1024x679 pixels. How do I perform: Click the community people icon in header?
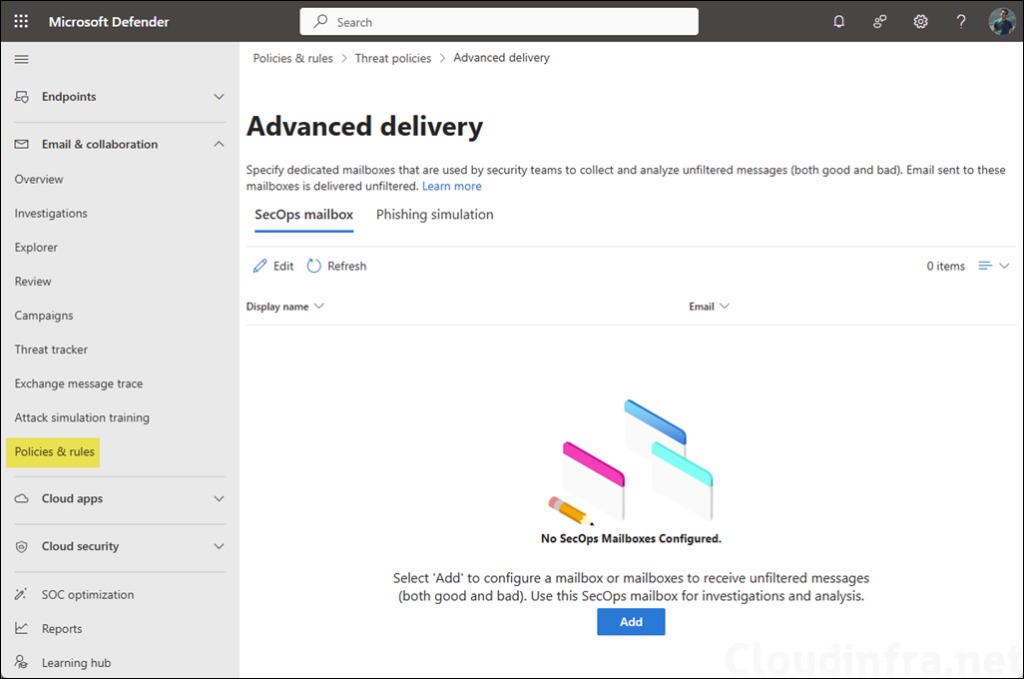pyautogui.click(x=880, y=21)
